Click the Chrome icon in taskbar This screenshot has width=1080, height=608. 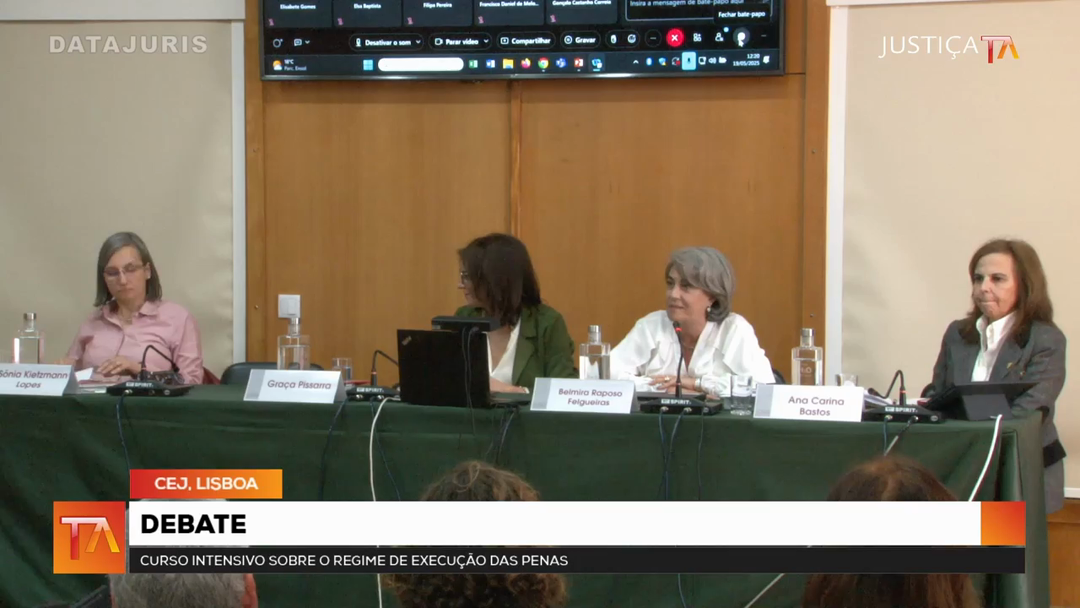(543, 64)
